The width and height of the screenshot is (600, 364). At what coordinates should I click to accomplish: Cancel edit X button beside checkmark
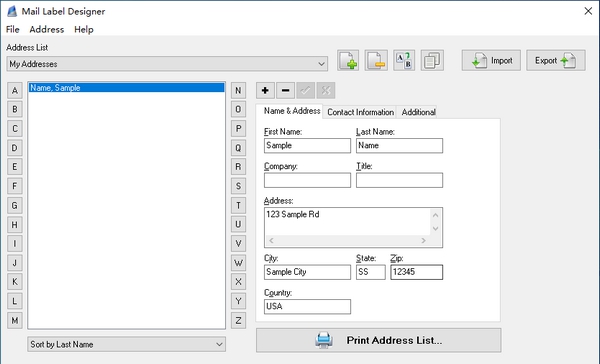(x=326, y=91)
